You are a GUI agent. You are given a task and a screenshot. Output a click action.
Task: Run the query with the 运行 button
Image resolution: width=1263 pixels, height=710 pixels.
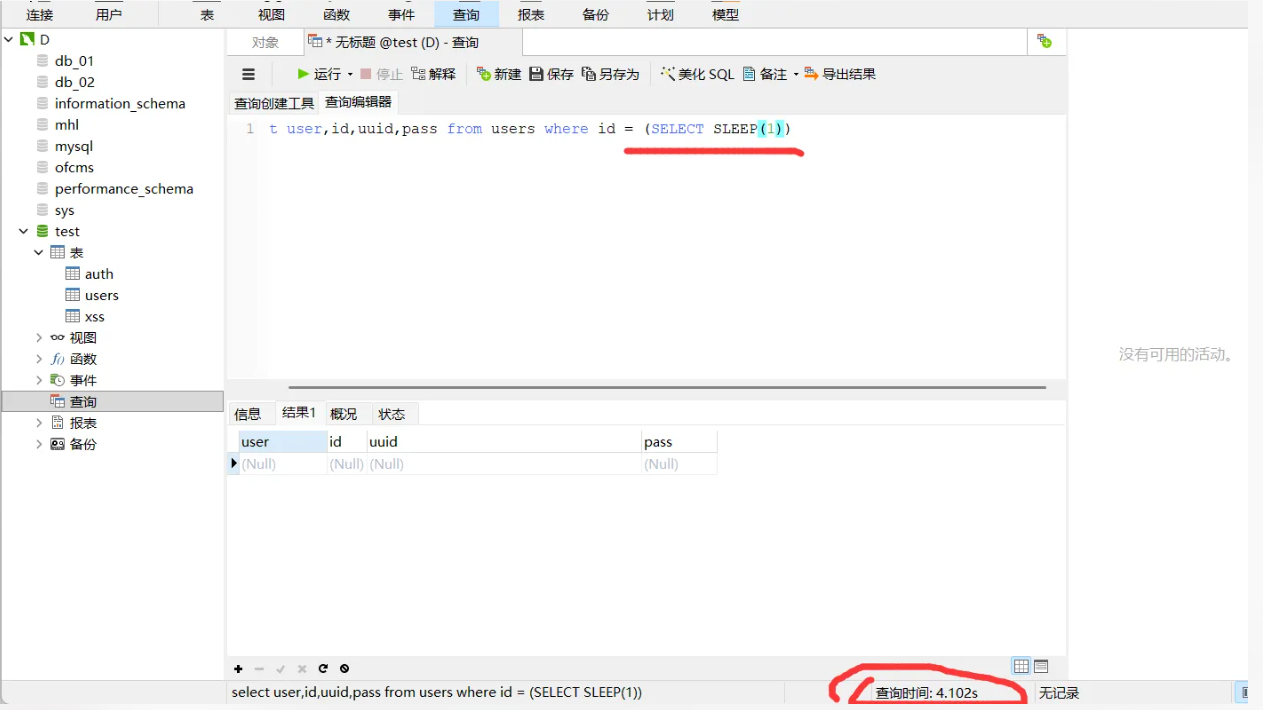[318, 73]
